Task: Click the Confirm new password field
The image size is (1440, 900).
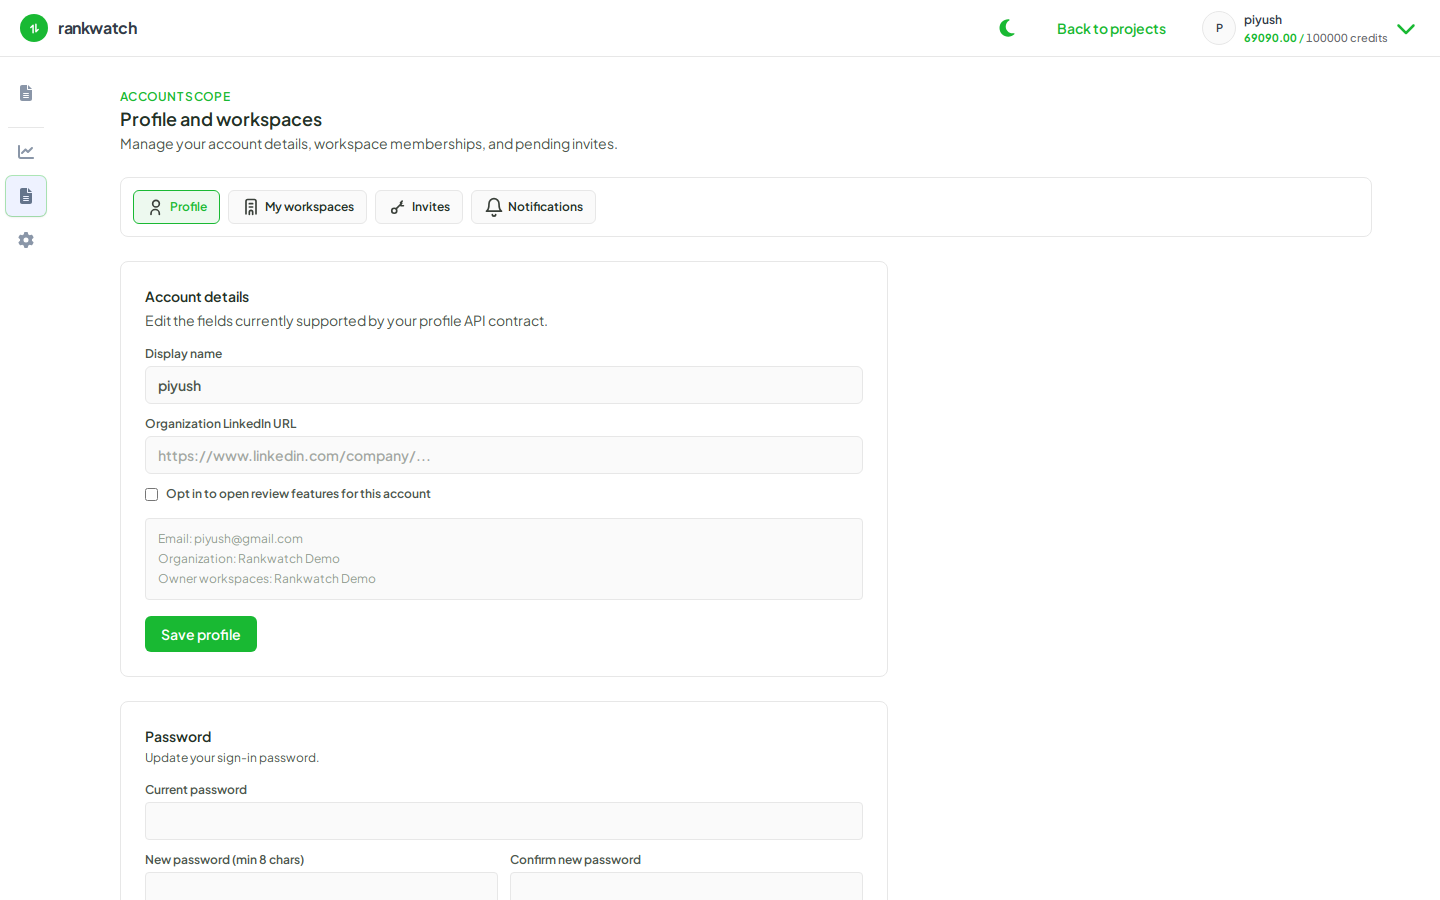Action: click(x=686, y=886)
